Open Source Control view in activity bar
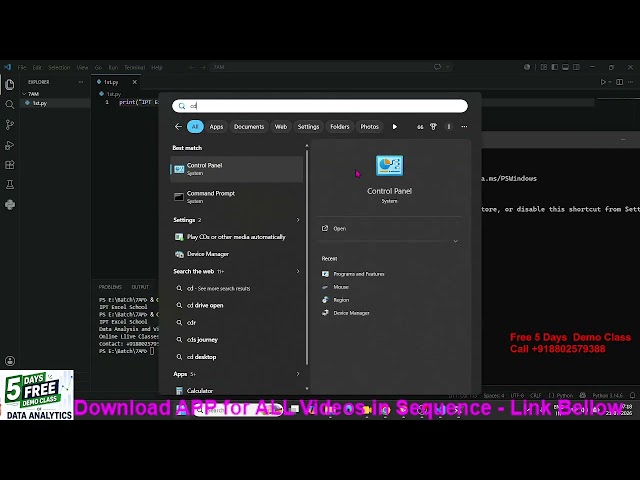 [10, 125]
